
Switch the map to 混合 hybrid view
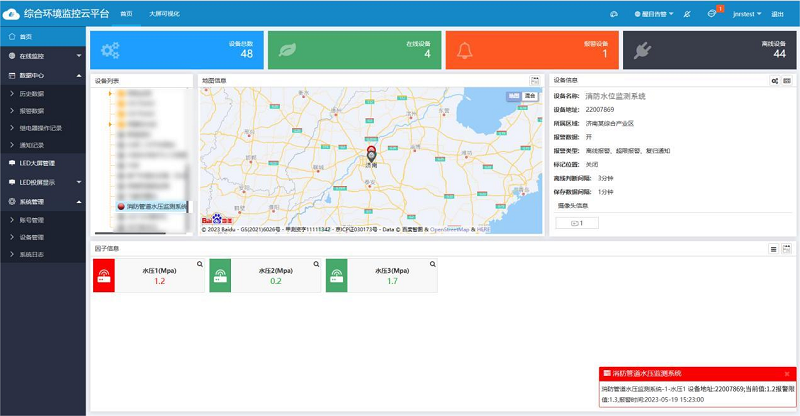(x=530, y=96)
